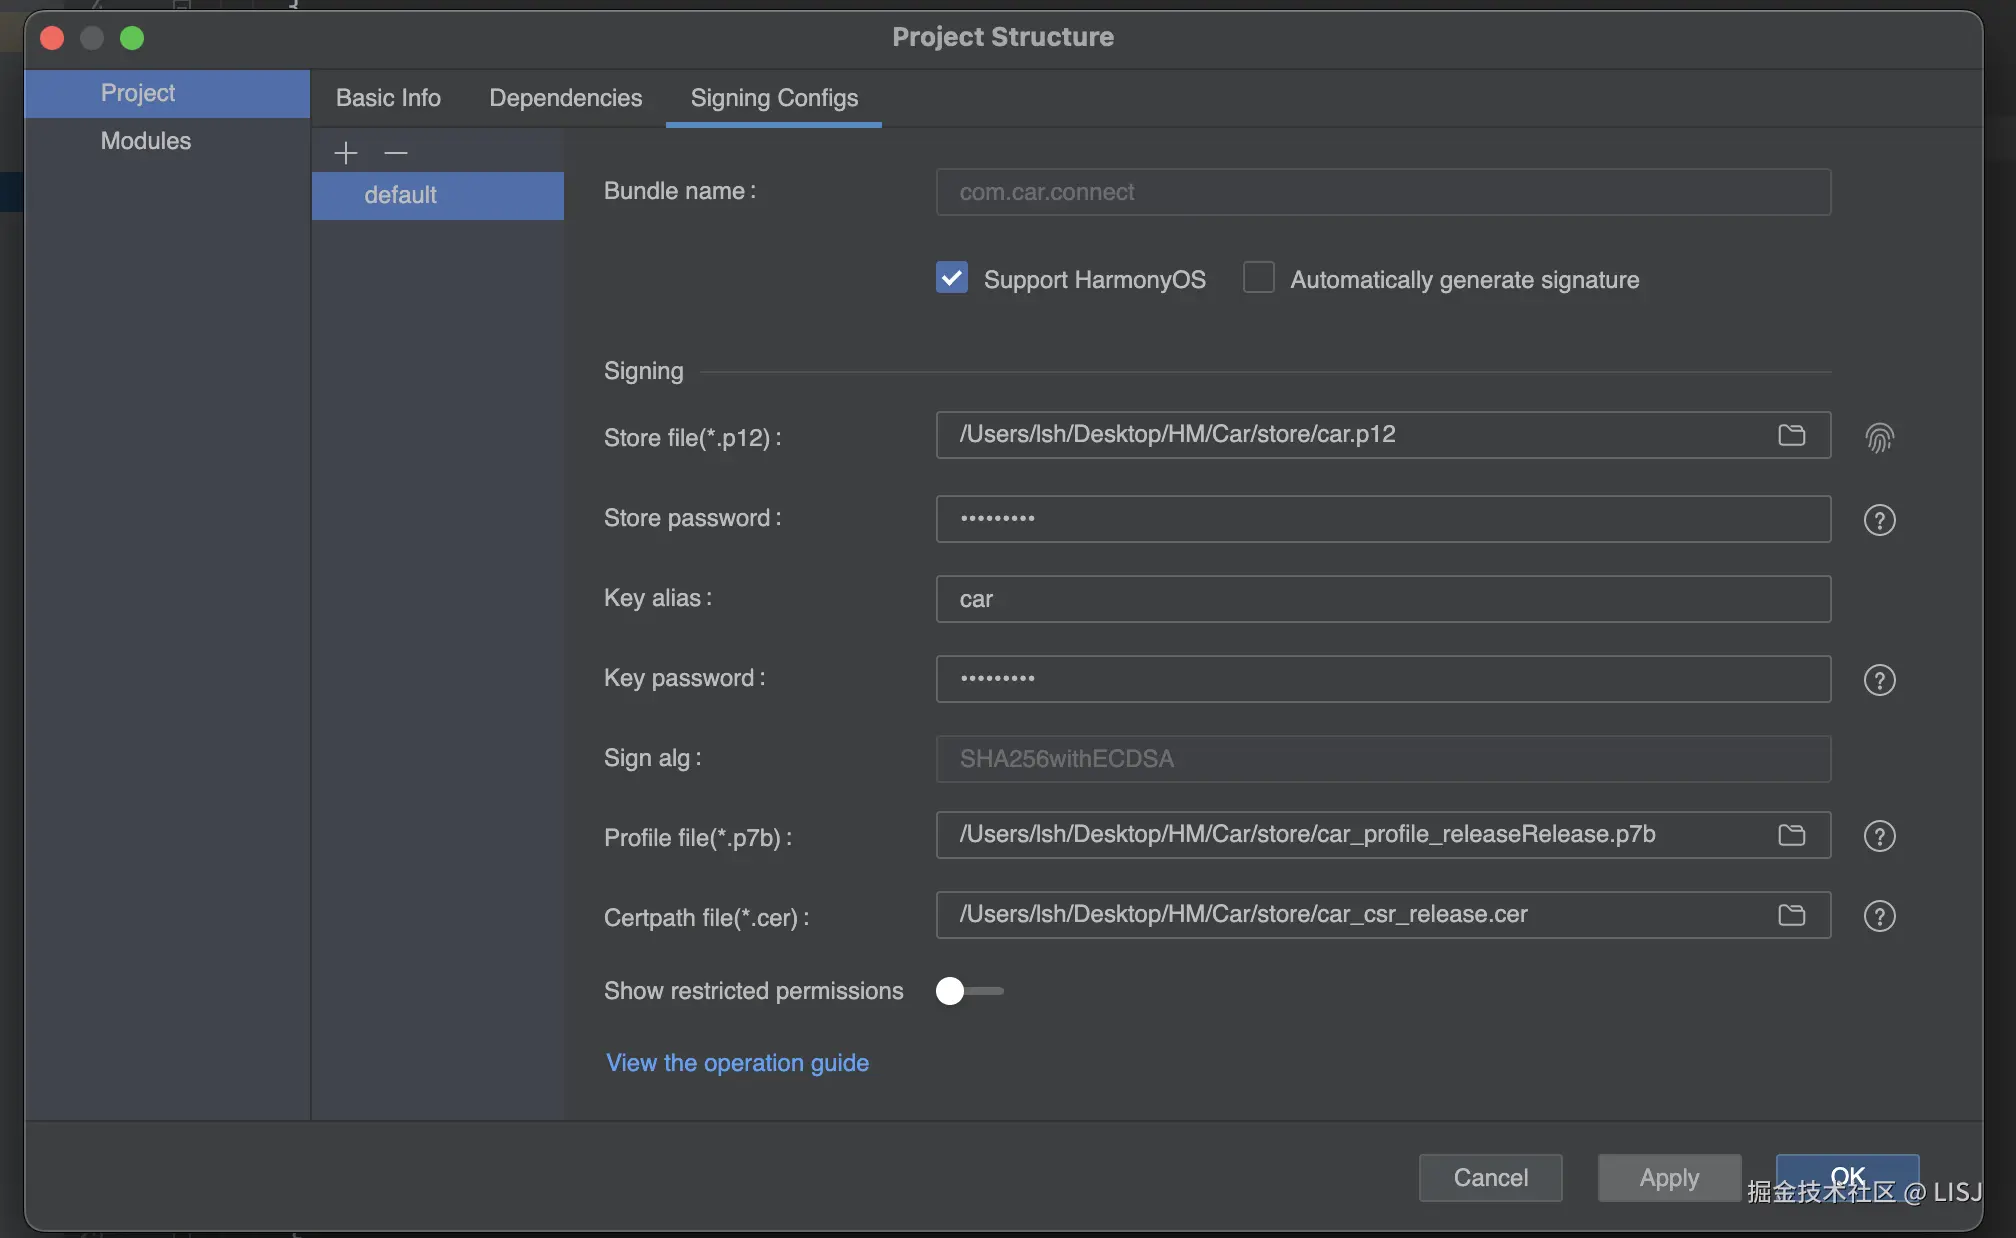
Task: Switch to the Dependencies tab
Action: [565, 98]
